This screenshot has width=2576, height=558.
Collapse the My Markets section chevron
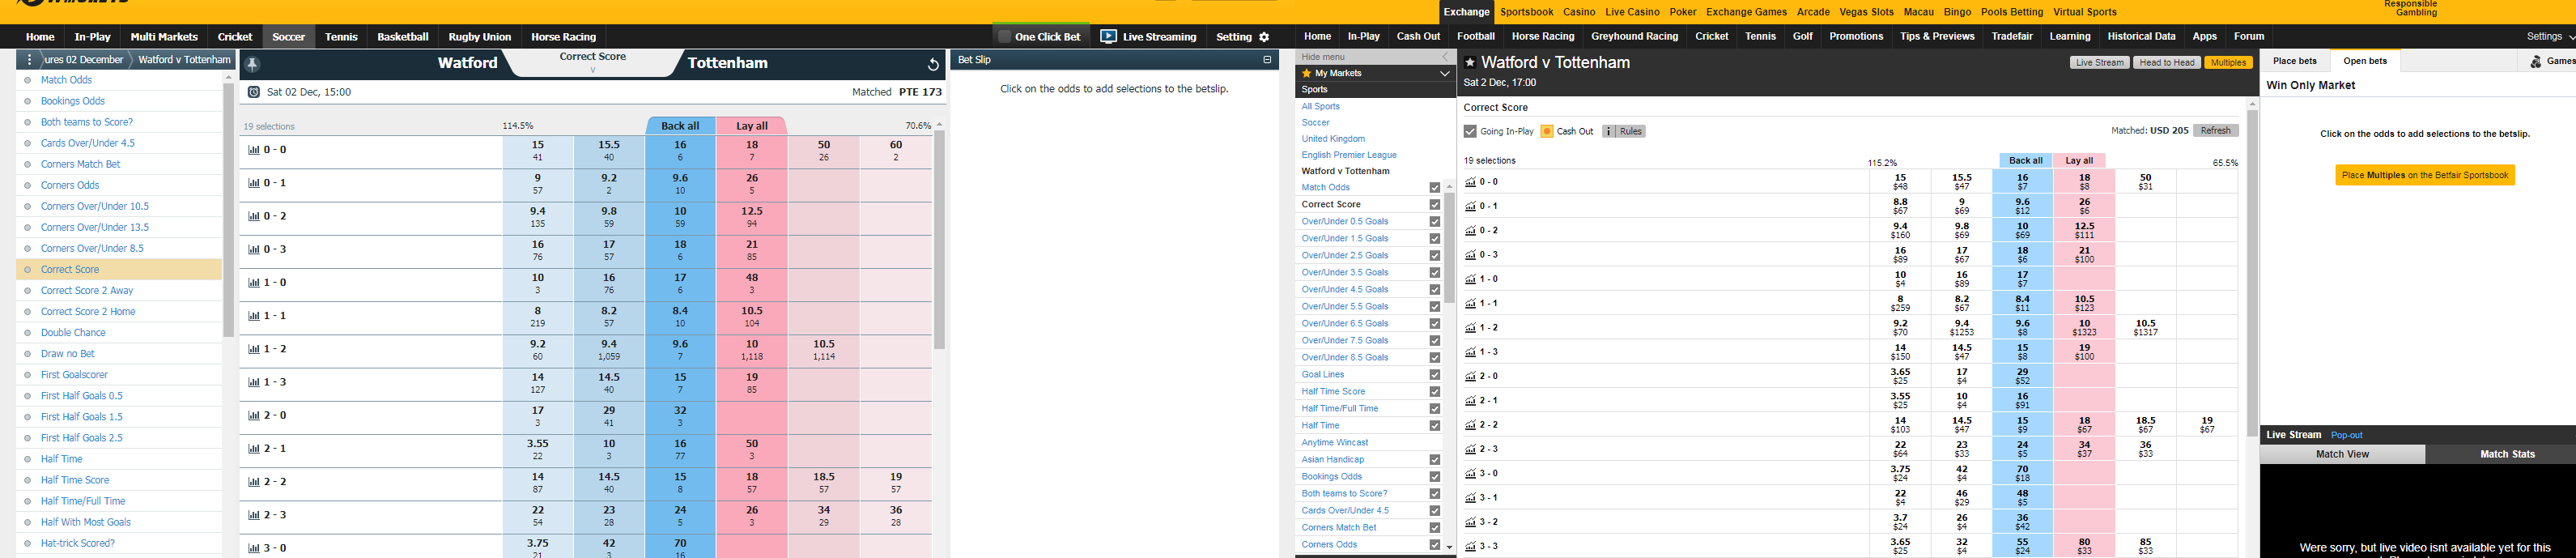click(x=1444, y=73)
